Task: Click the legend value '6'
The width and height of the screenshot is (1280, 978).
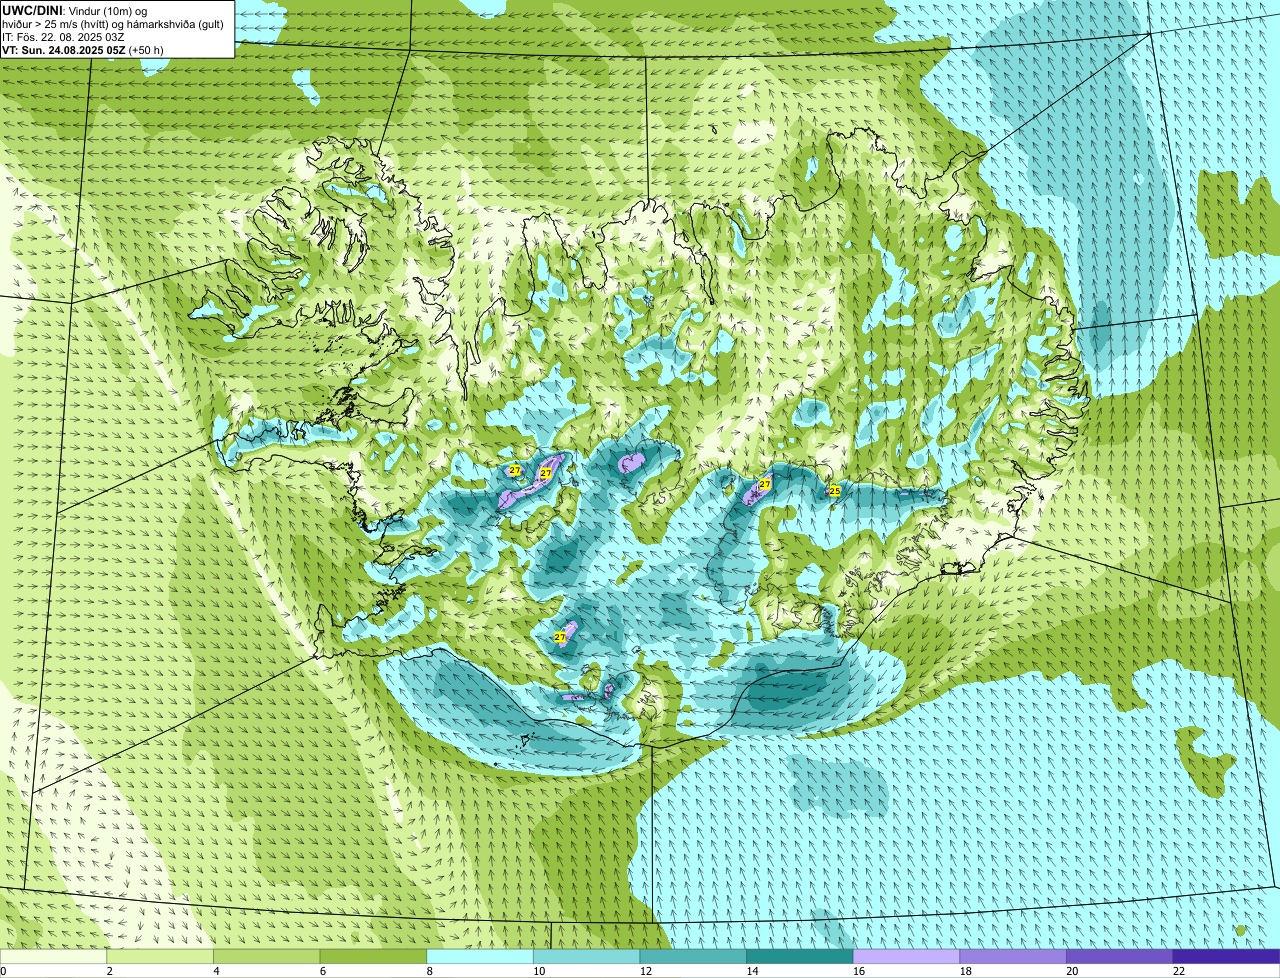Action: tap(322, 971)
